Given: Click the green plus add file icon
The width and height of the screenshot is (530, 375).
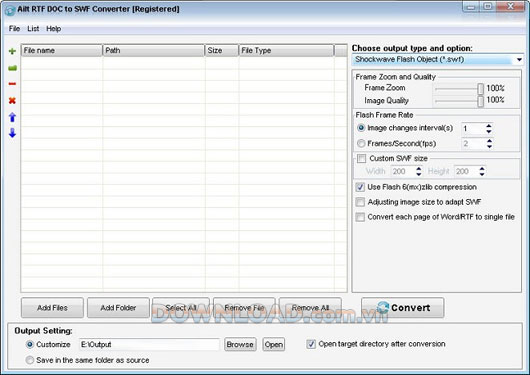Looking at the screenshot, I should [x=12, y=51].
